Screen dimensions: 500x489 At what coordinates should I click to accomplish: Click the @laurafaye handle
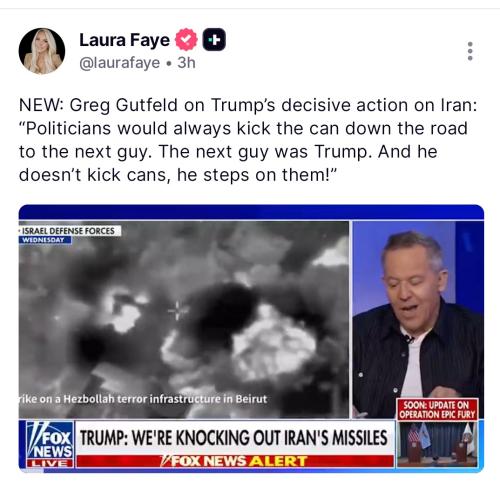120,63
